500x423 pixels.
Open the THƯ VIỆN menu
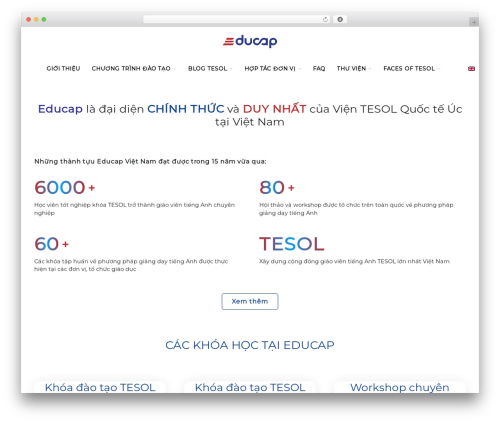point(351,69)
